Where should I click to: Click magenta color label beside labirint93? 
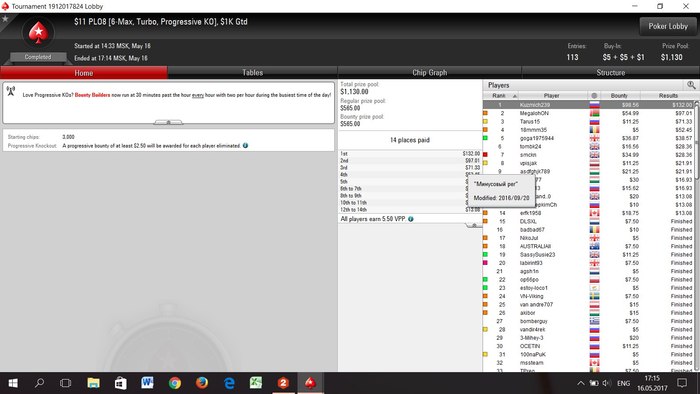coord(485,263)
